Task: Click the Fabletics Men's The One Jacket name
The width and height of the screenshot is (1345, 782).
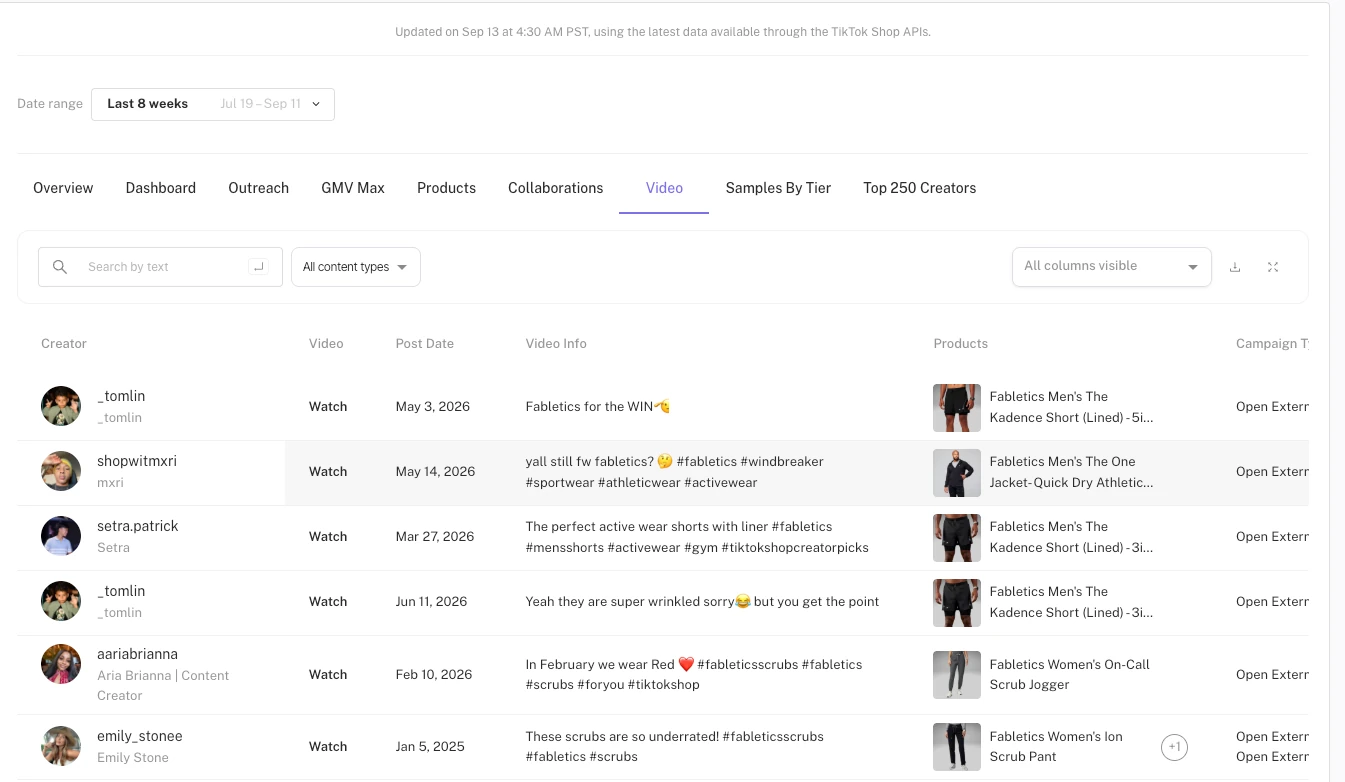Action: pos(1072,472)
